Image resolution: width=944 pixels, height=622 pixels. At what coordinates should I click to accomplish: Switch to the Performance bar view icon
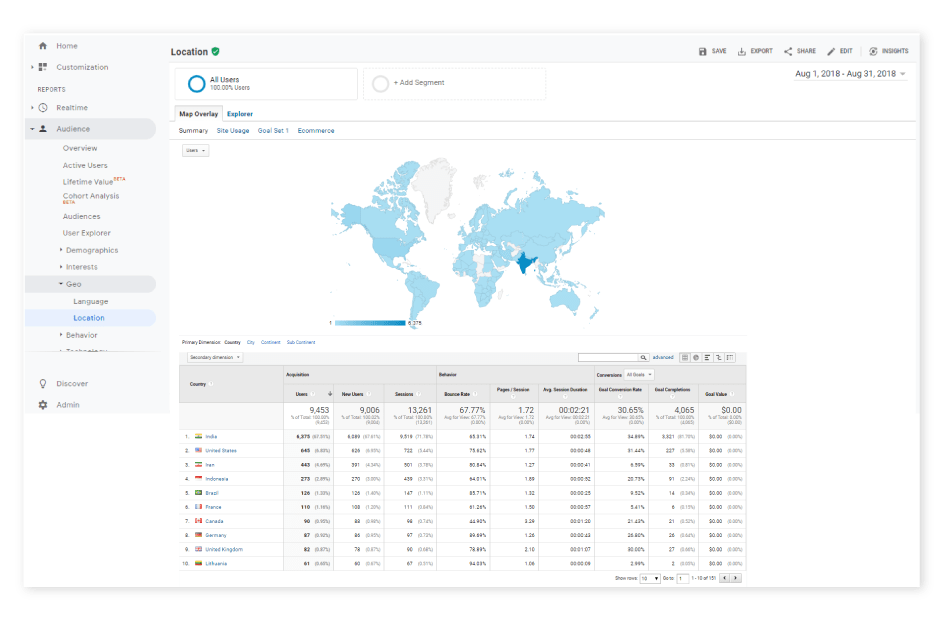pyautogui.click(x=707, y=358)
